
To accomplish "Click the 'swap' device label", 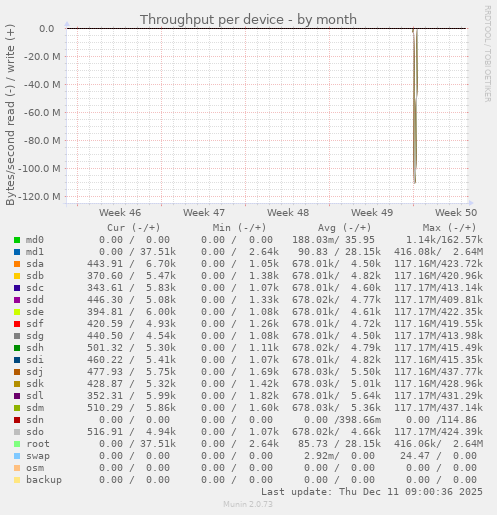I will pyautogui.click(x=38, y=456).
